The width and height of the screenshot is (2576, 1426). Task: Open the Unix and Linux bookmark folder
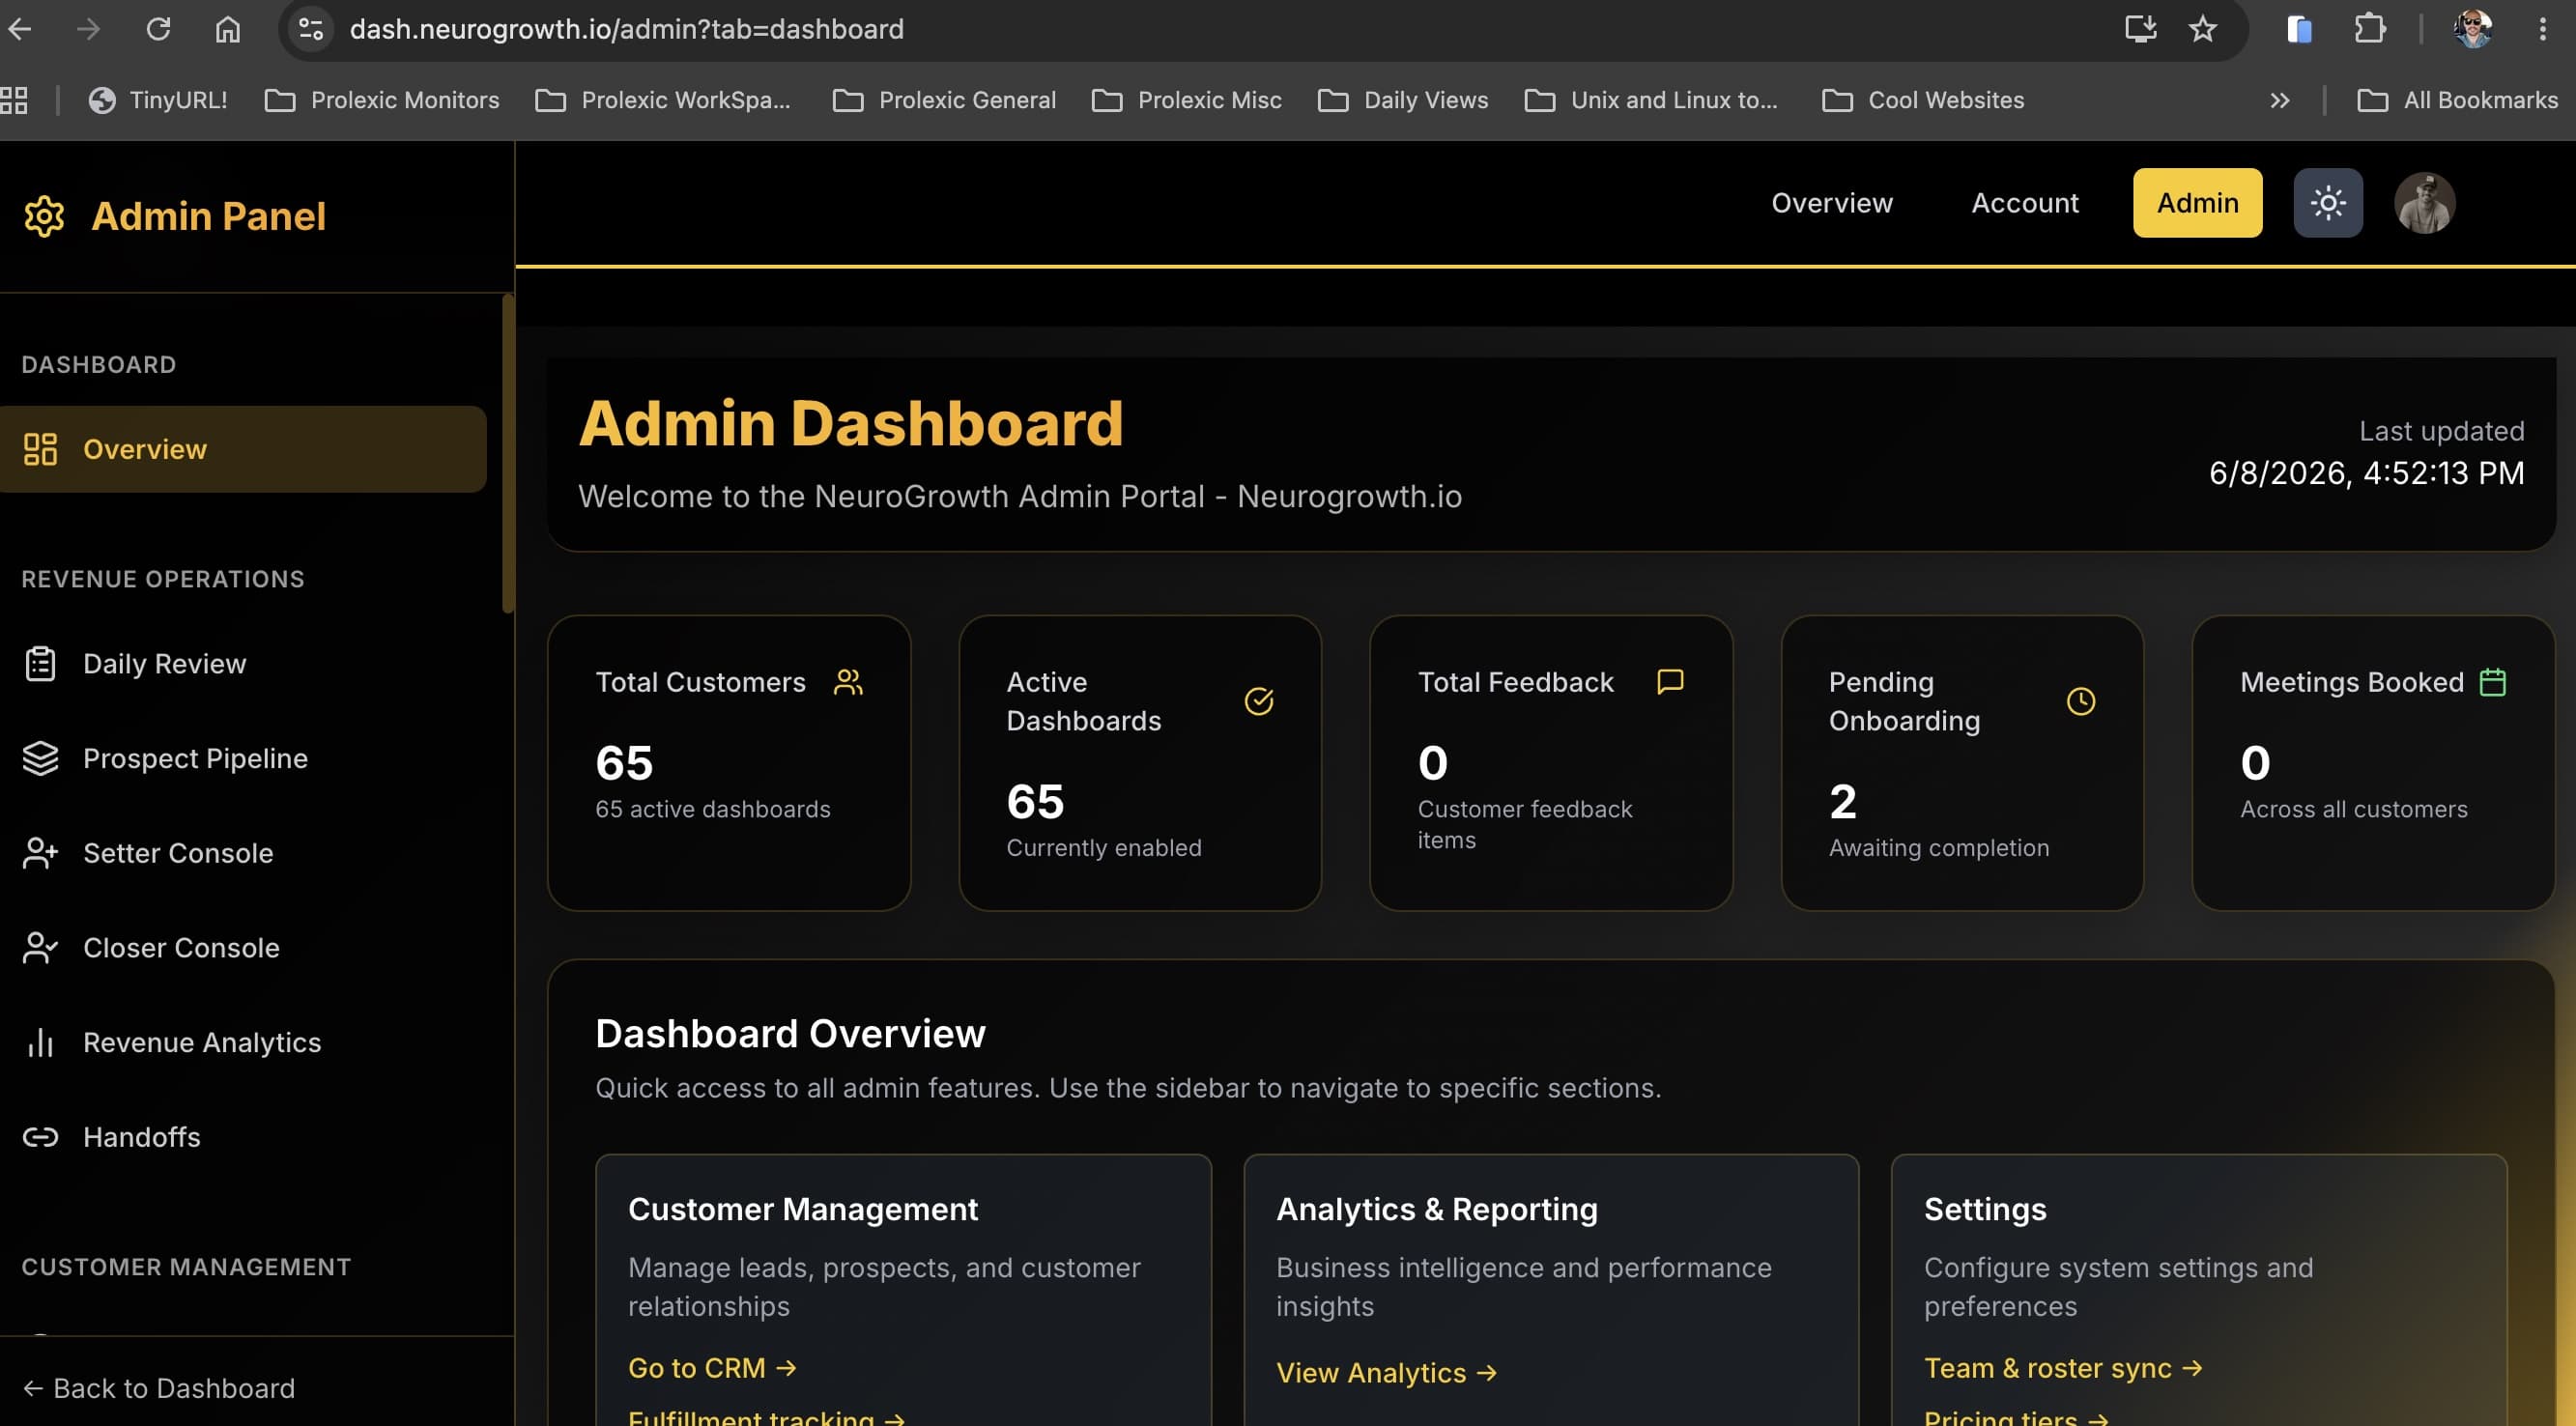click(1651, 100)
